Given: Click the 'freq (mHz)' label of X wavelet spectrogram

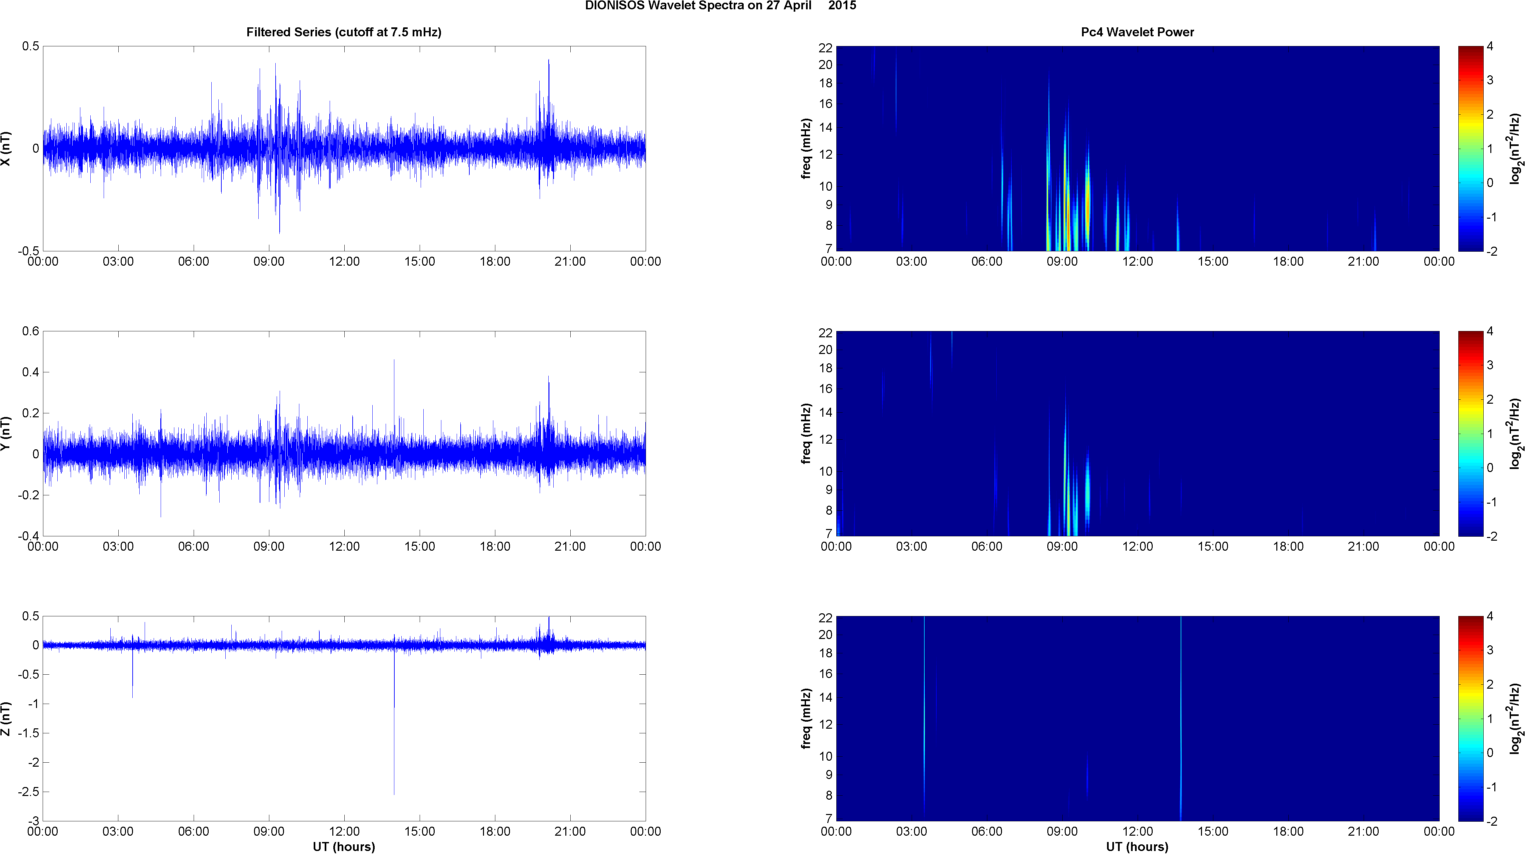Looking at the screenshot, I should 806,149.
